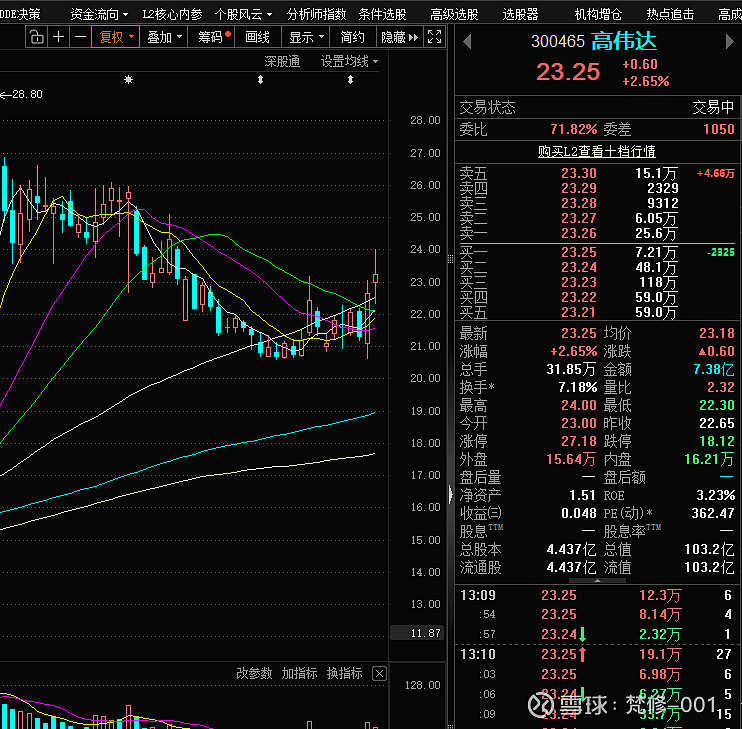Open 设置均线 moving average dropdown

pyautogui.click(x=349, y=61)
